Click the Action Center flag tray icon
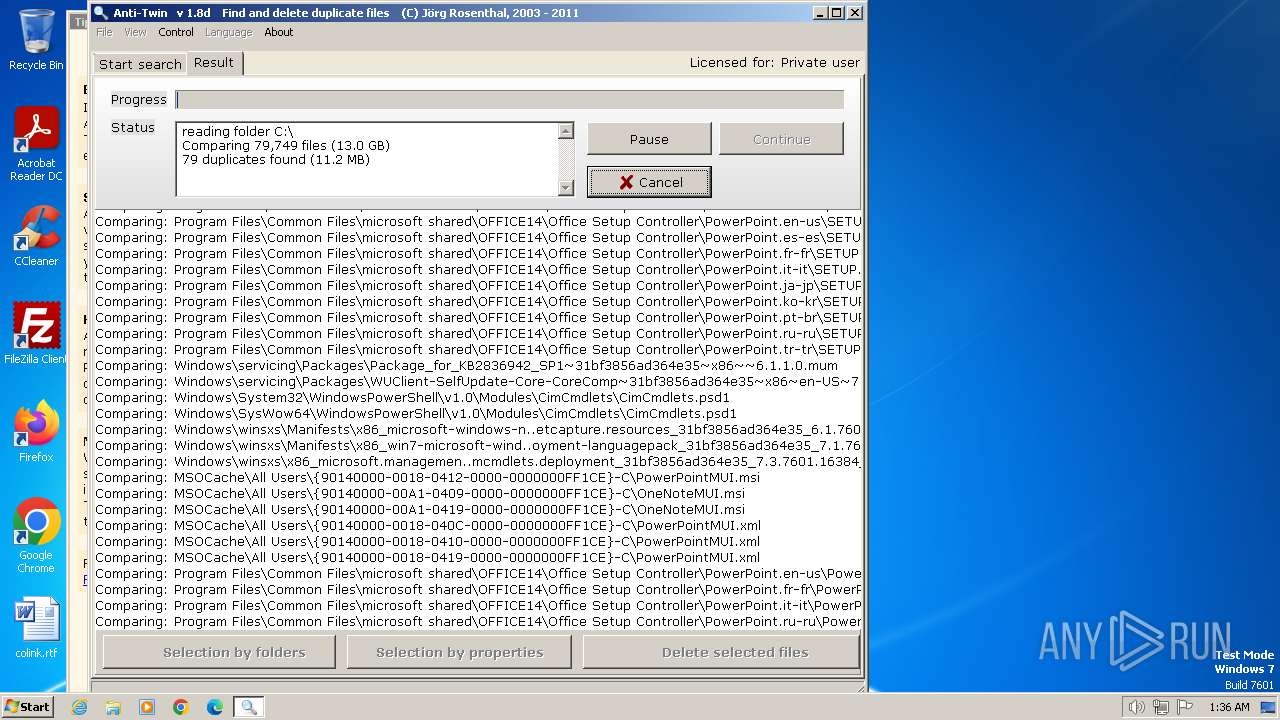Screen dimensions: 1280x720 1185,707
